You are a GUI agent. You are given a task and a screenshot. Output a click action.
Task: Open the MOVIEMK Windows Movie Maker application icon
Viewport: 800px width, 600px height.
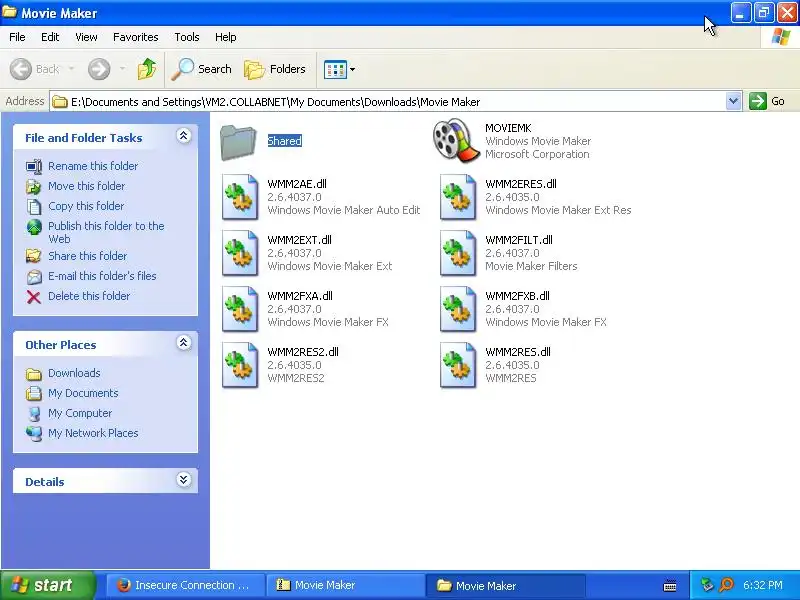pos(456,140)
